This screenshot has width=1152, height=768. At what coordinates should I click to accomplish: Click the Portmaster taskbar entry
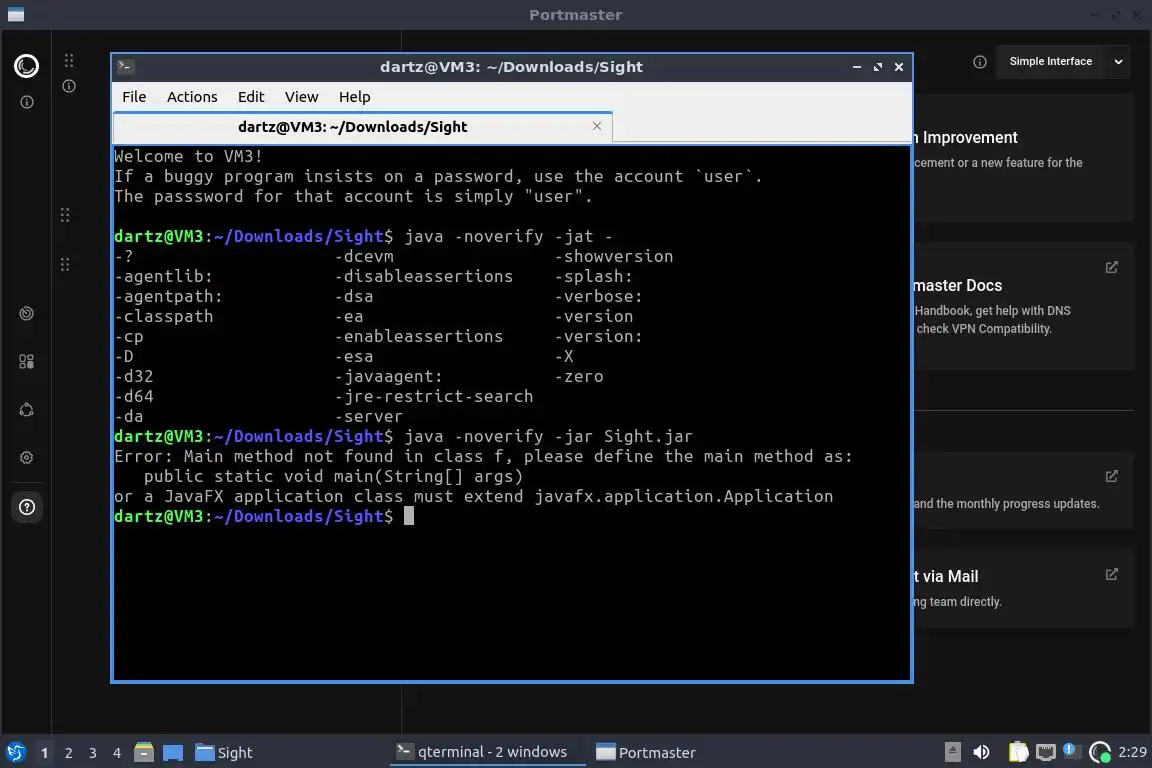click(646, 753)
